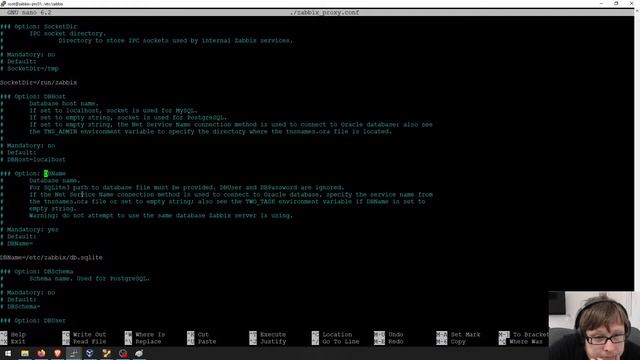640x360 pixels.
Task: Click the ./zabbix_proxy.conf file name header
Action: (x=324, y=13)
